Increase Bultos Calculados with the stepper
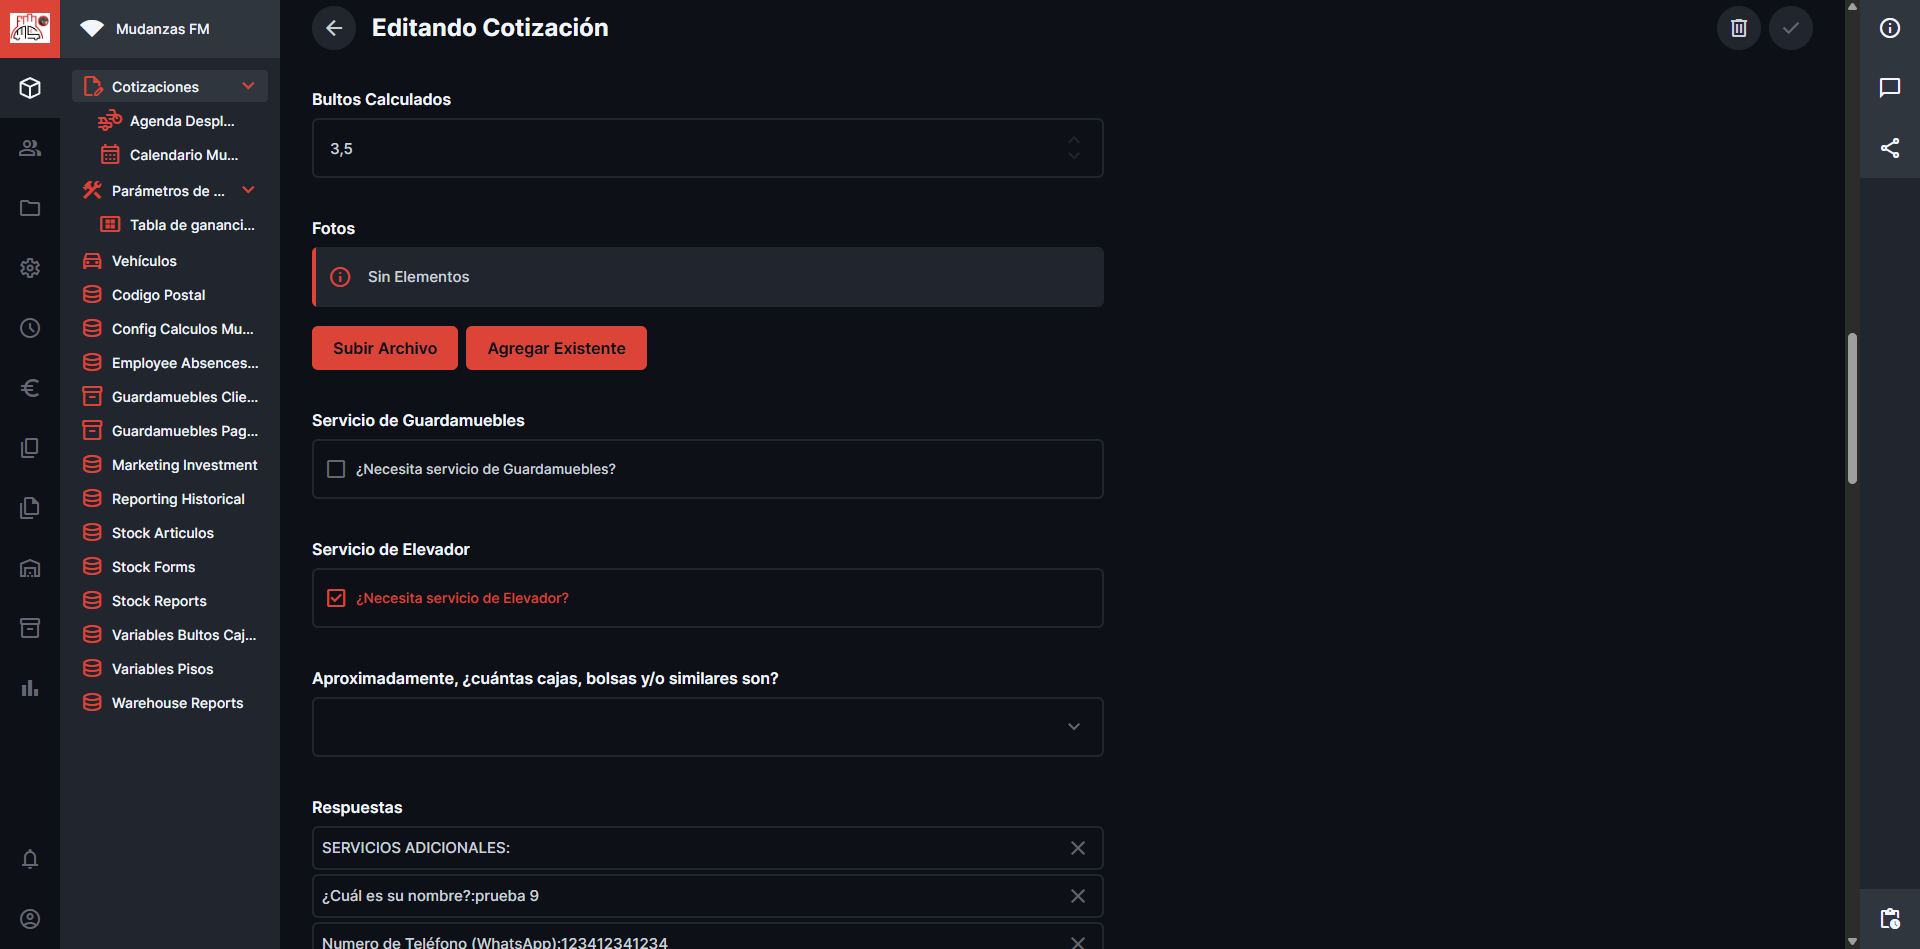Viewport: 1920px width, 949px height. pos(1074,140)
